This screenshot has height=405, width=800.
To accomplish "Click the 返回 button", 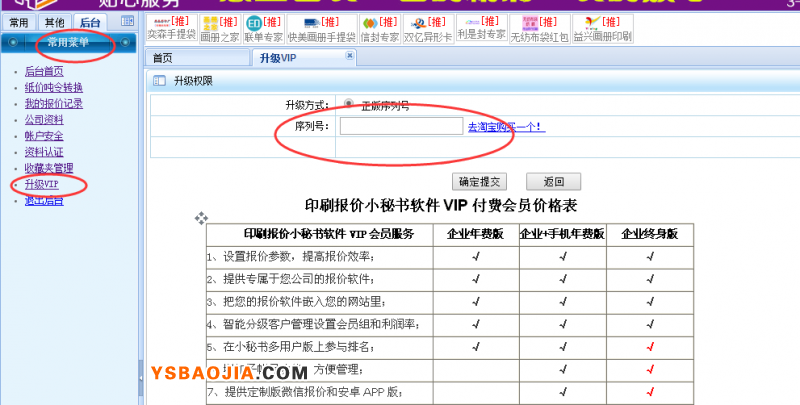I will coord(554,182).
